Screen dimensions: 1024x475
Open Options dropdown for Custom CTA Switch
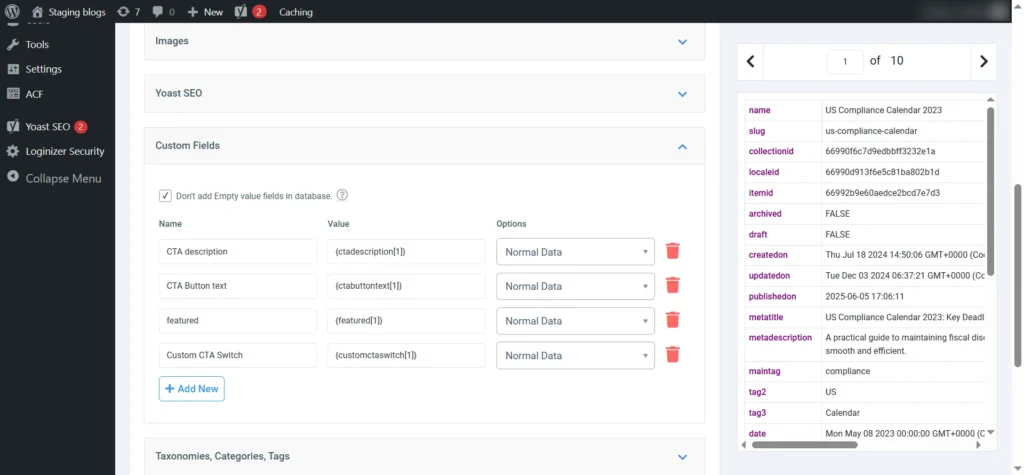click(x=575, y=355)
